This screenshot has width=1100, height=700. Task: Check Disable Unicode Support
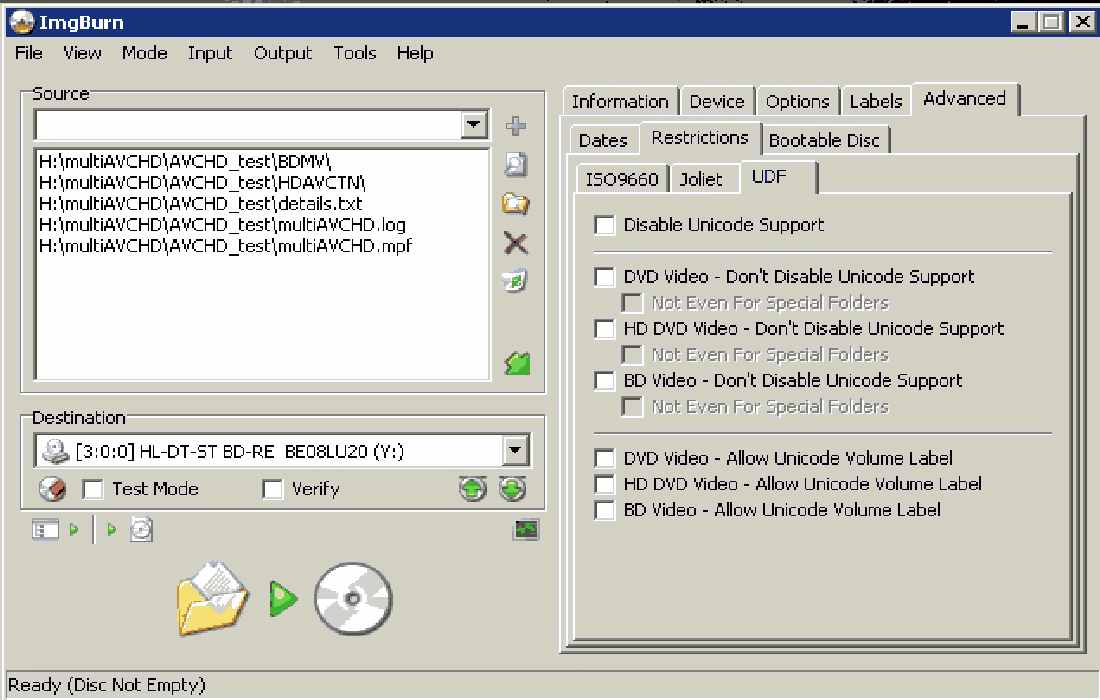click(604, 225)
